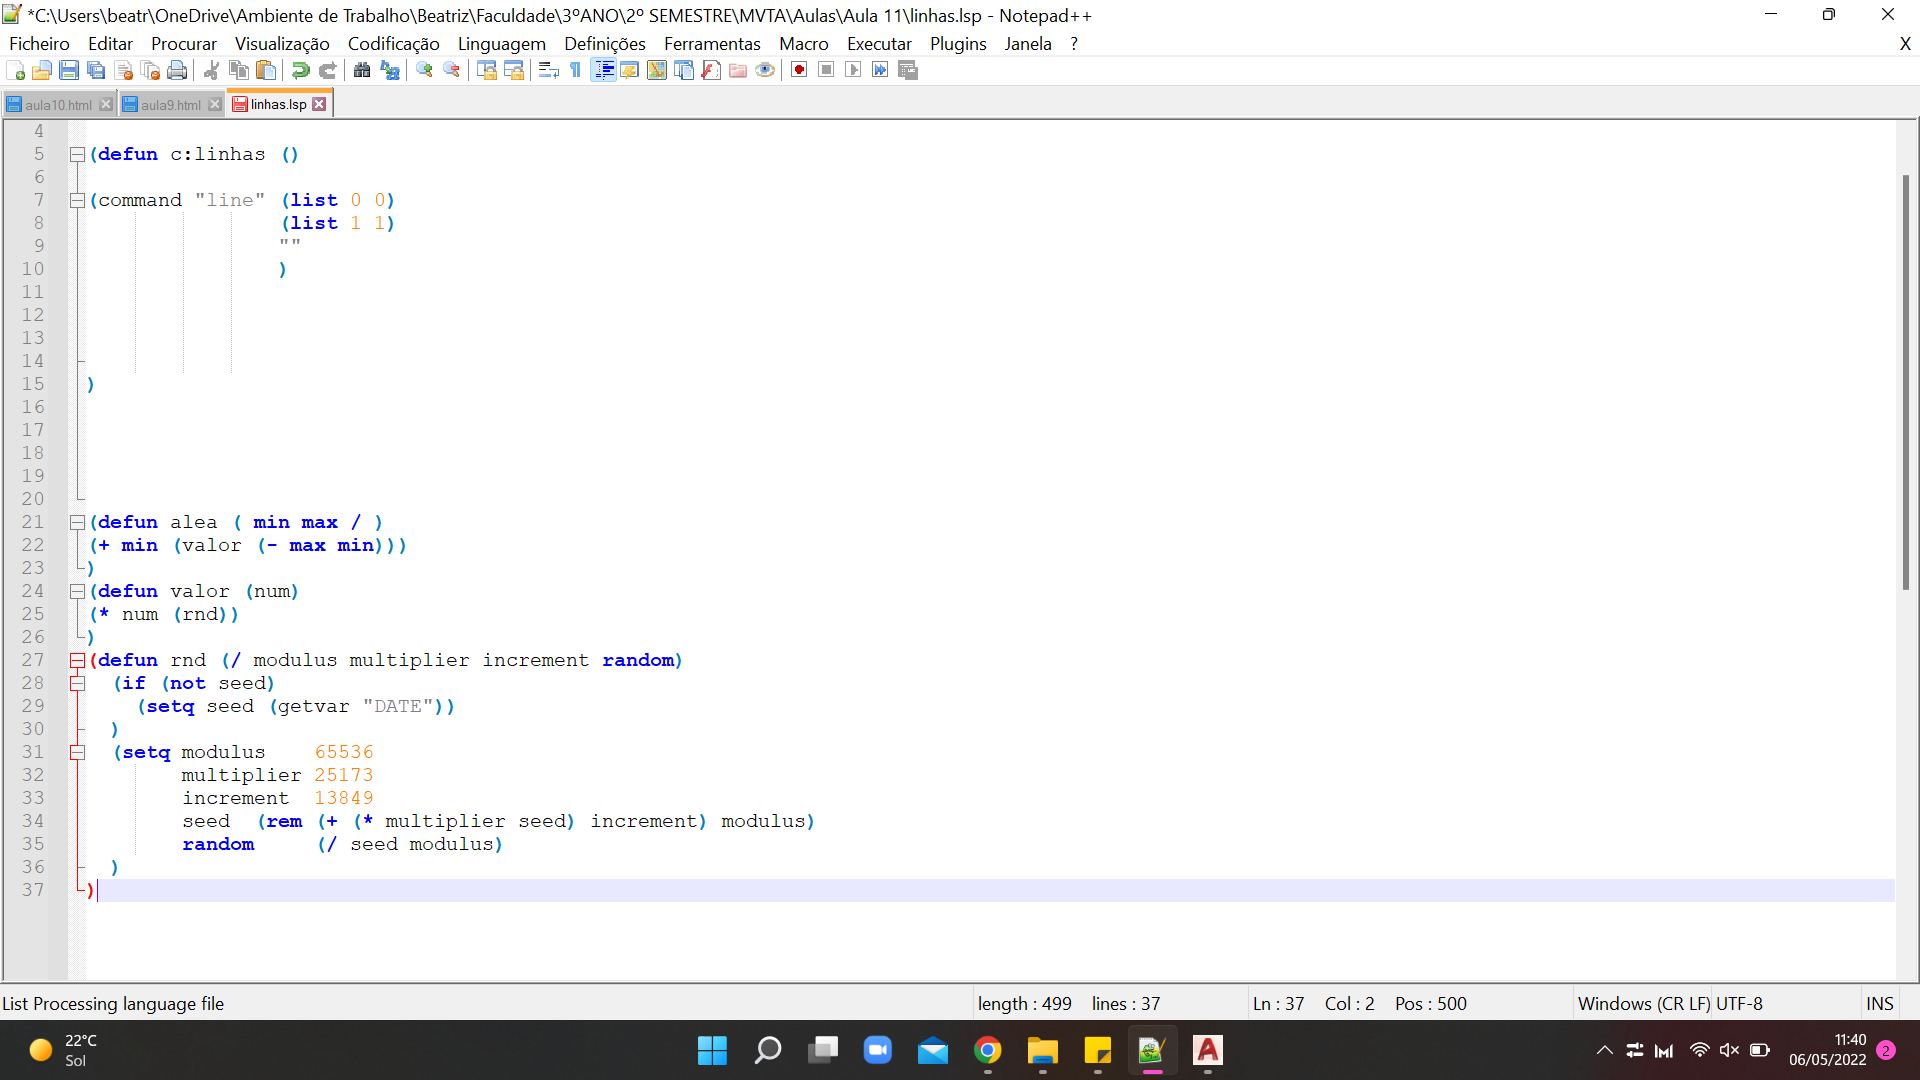Collapse the setq modulus fold on line 31
Image resolution: width=1920 pixels, height=1080 pixels.
pyautogui.click(x=77, y=753)
